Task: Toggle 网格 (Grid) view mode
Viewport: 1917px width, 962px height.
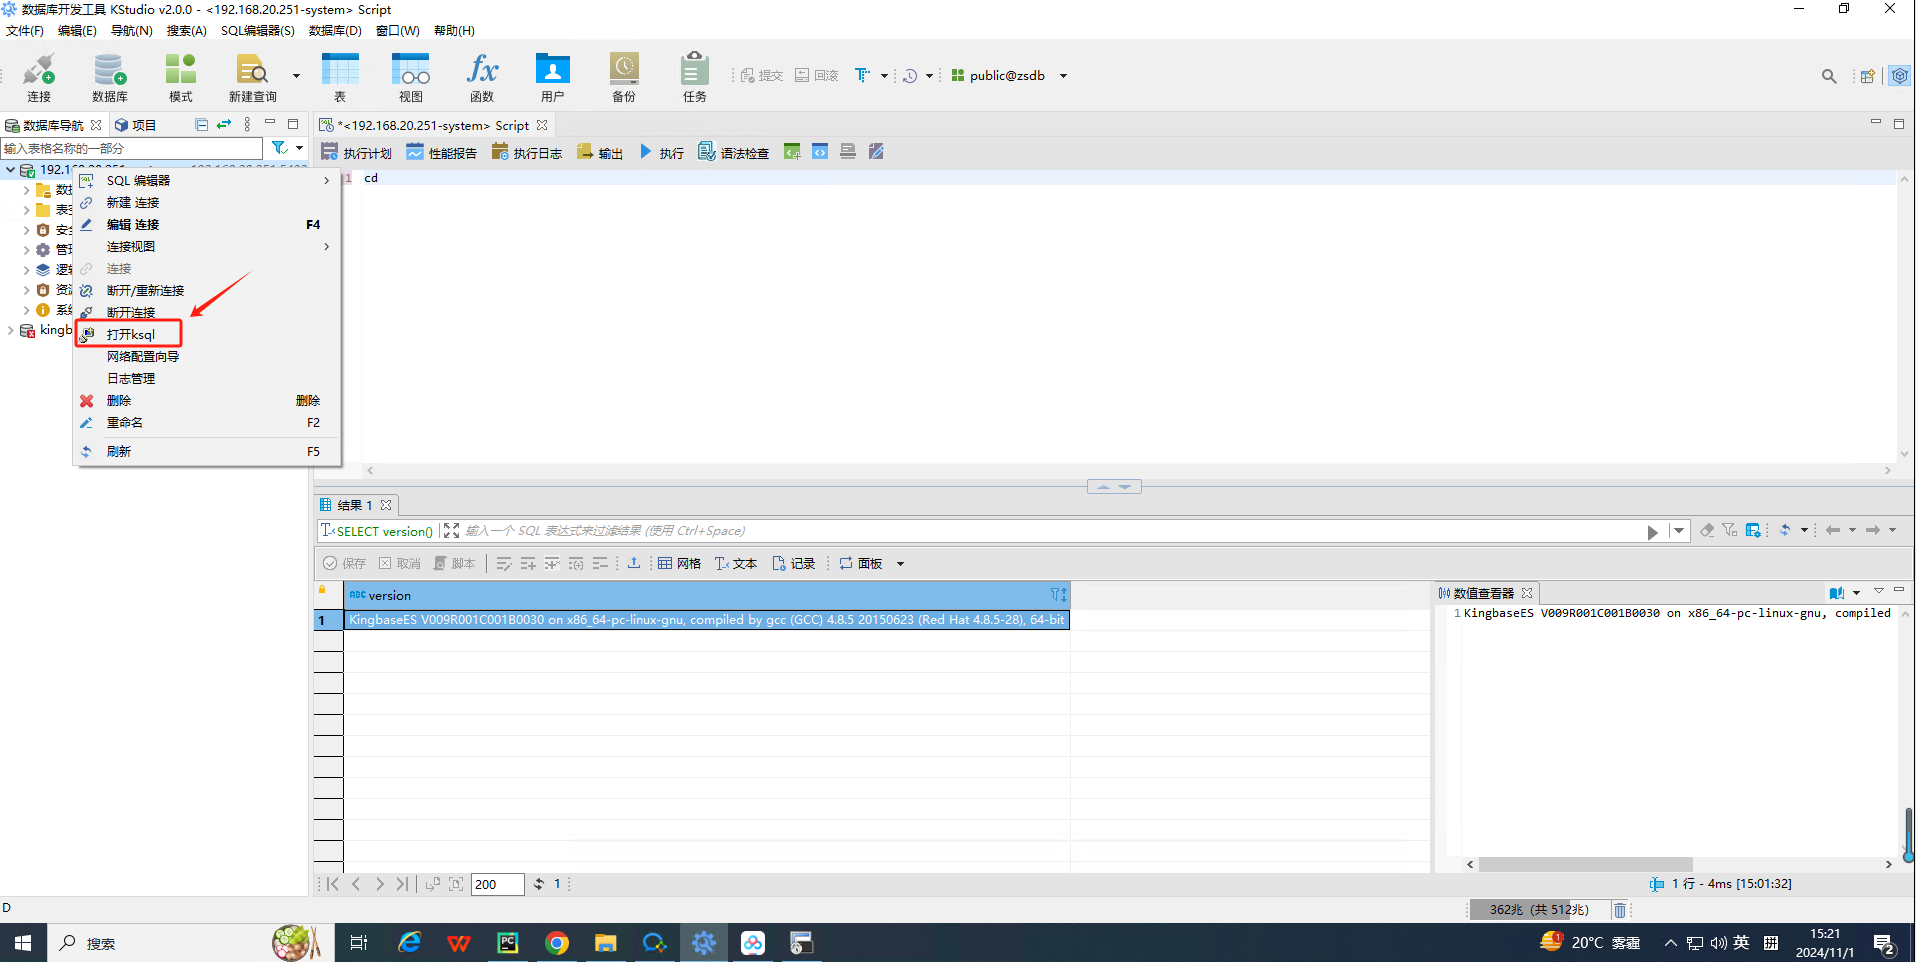Action: pyautogui.click(x=680, y=564)
